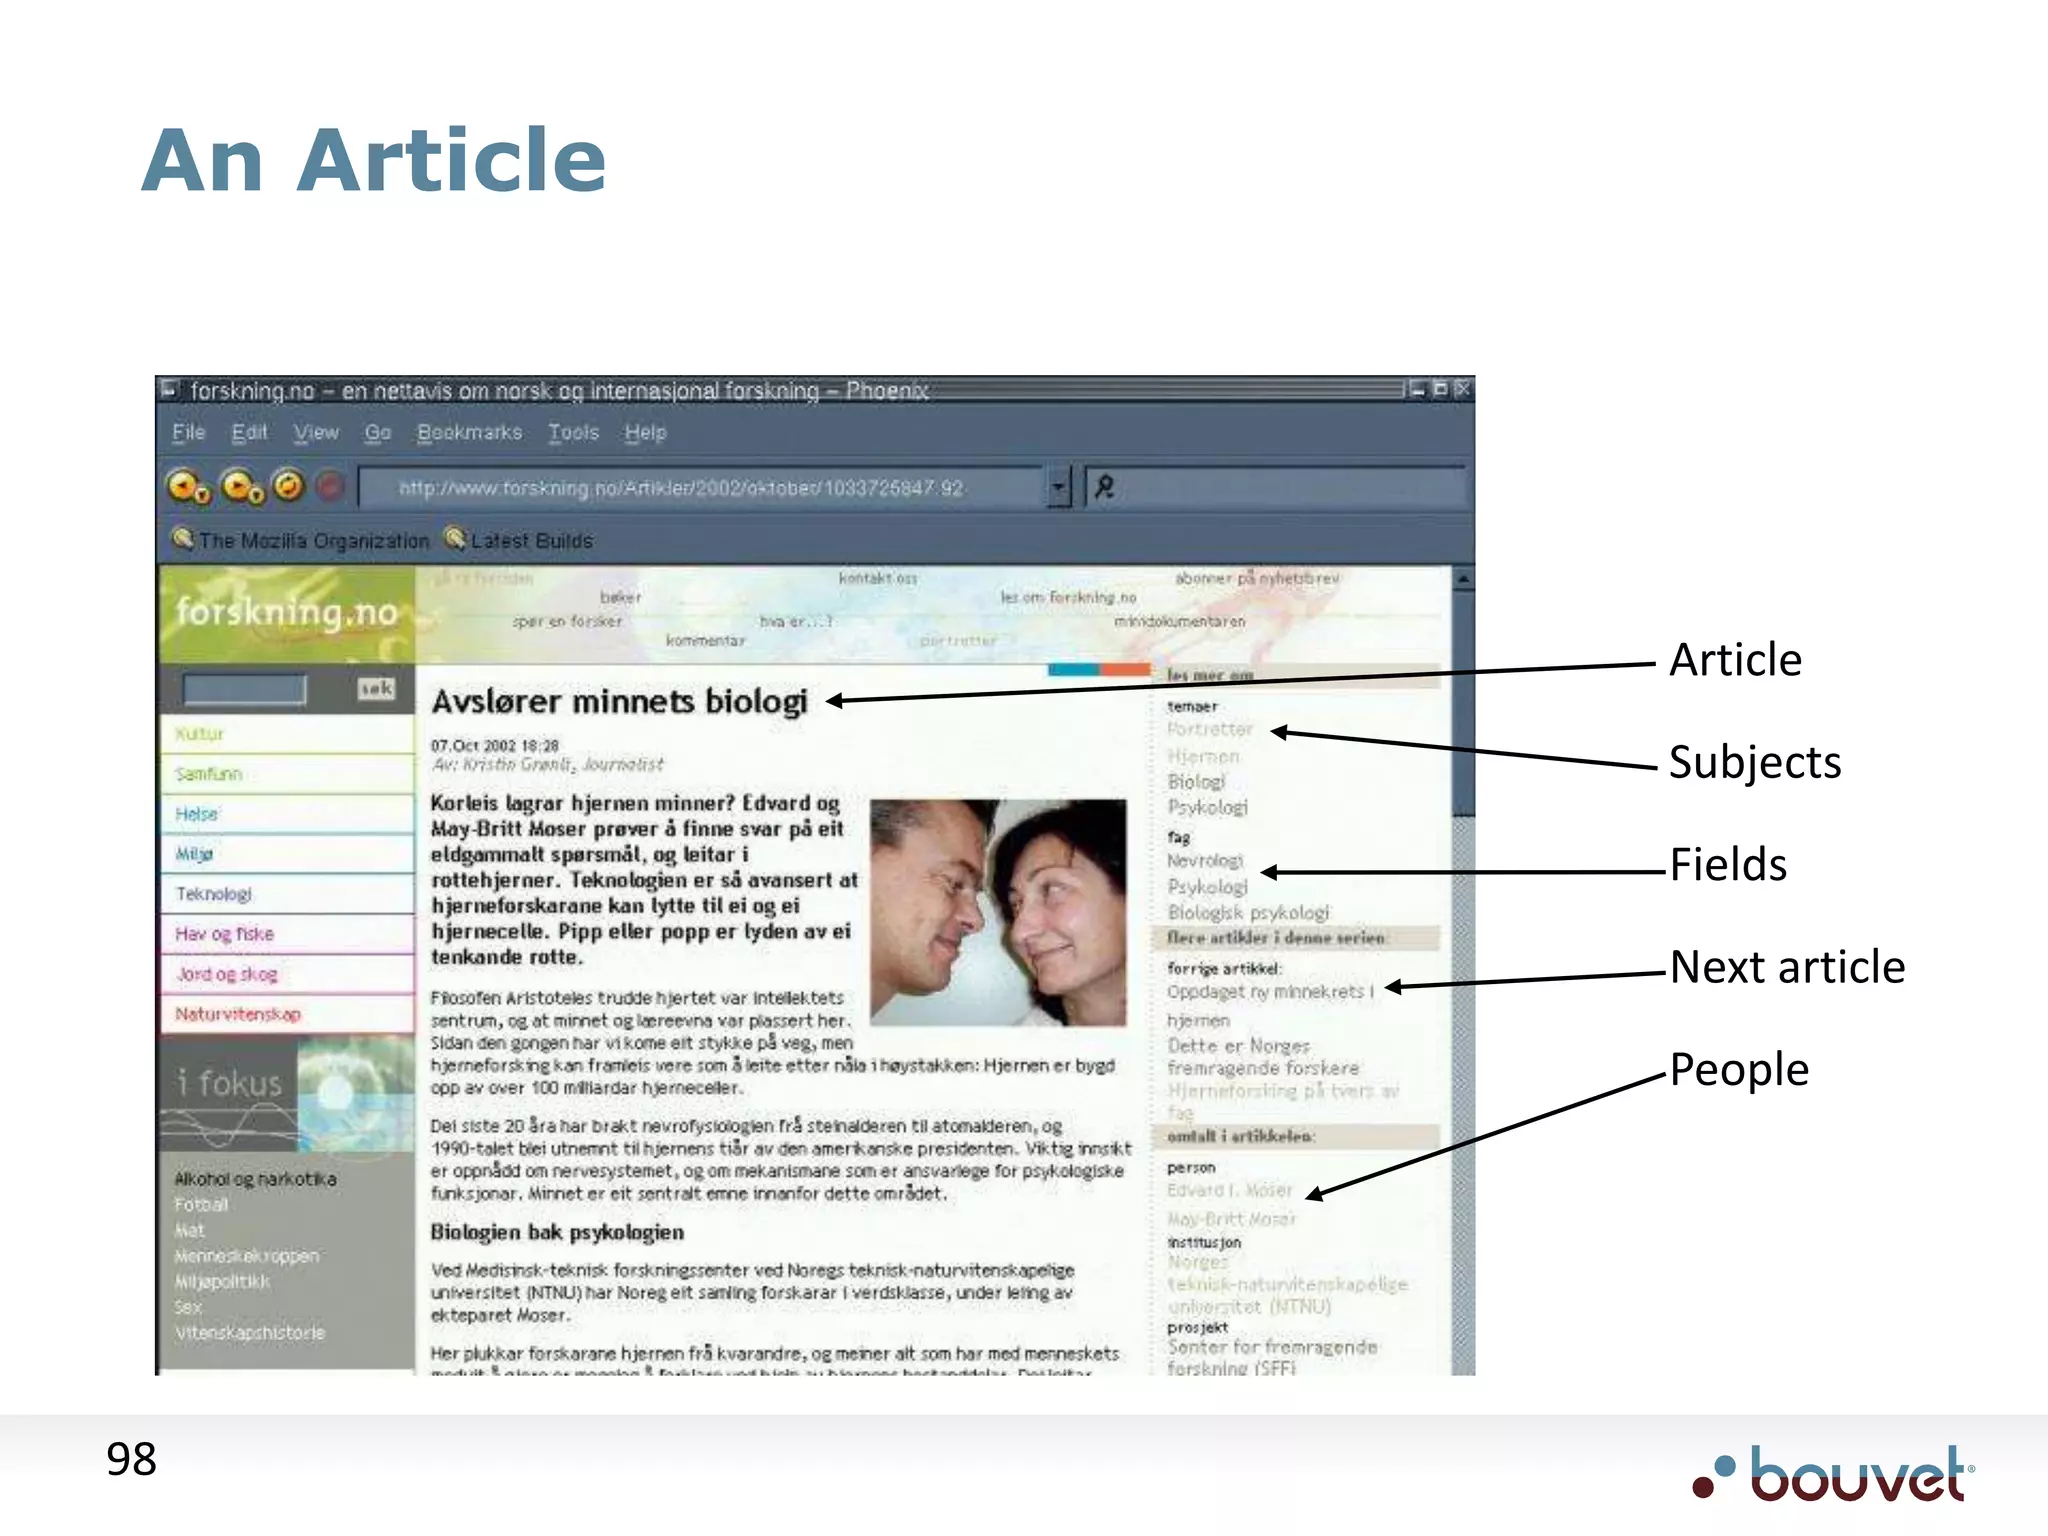Open the Latest Builds bookmark
The height and width of the screenshot is (1536, 2048).
click(x=520, y=541)
